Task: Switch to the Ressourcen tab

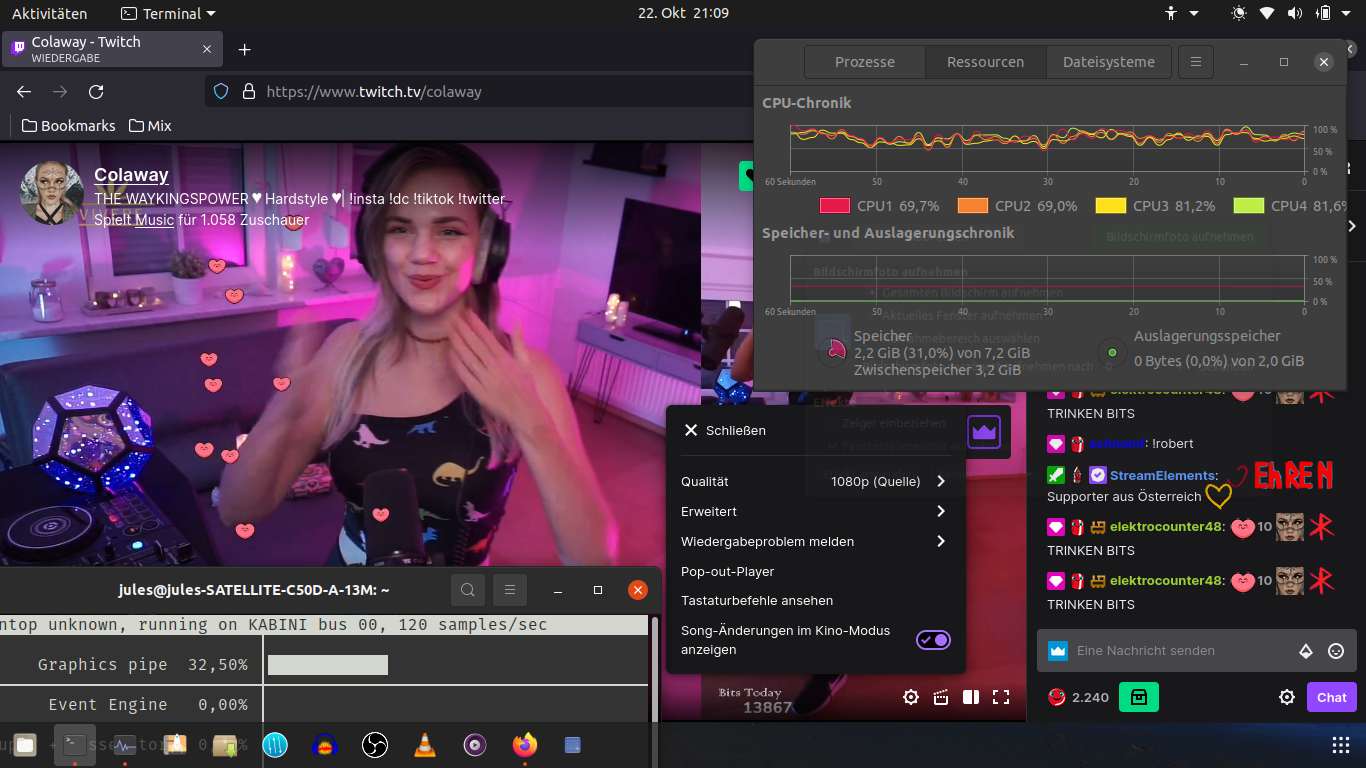Action: (x=986, y=62)
